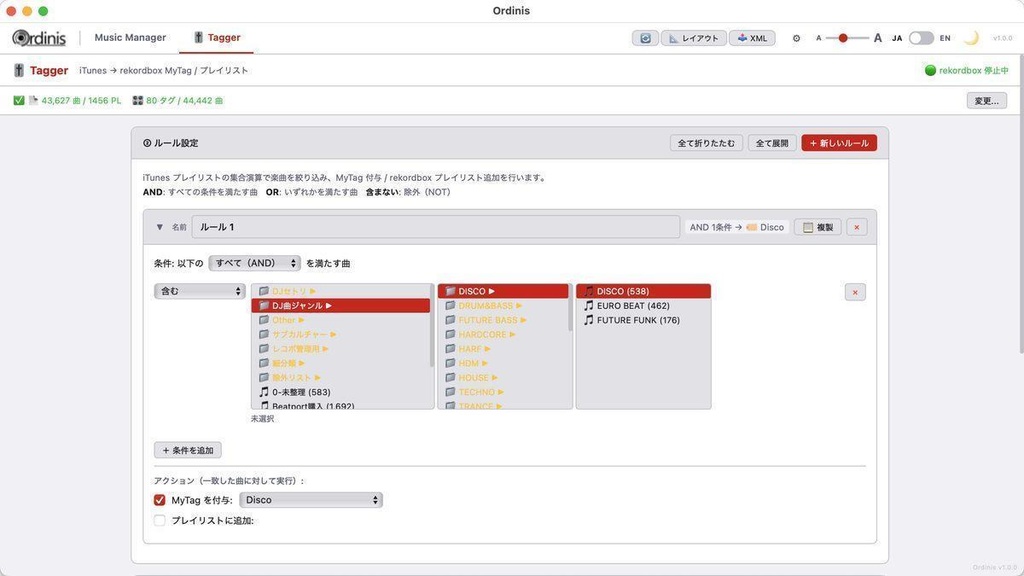Click the music note icon of 0-未整理
The width and height of the screenshot is (1024, 576).
pos(264,392)
